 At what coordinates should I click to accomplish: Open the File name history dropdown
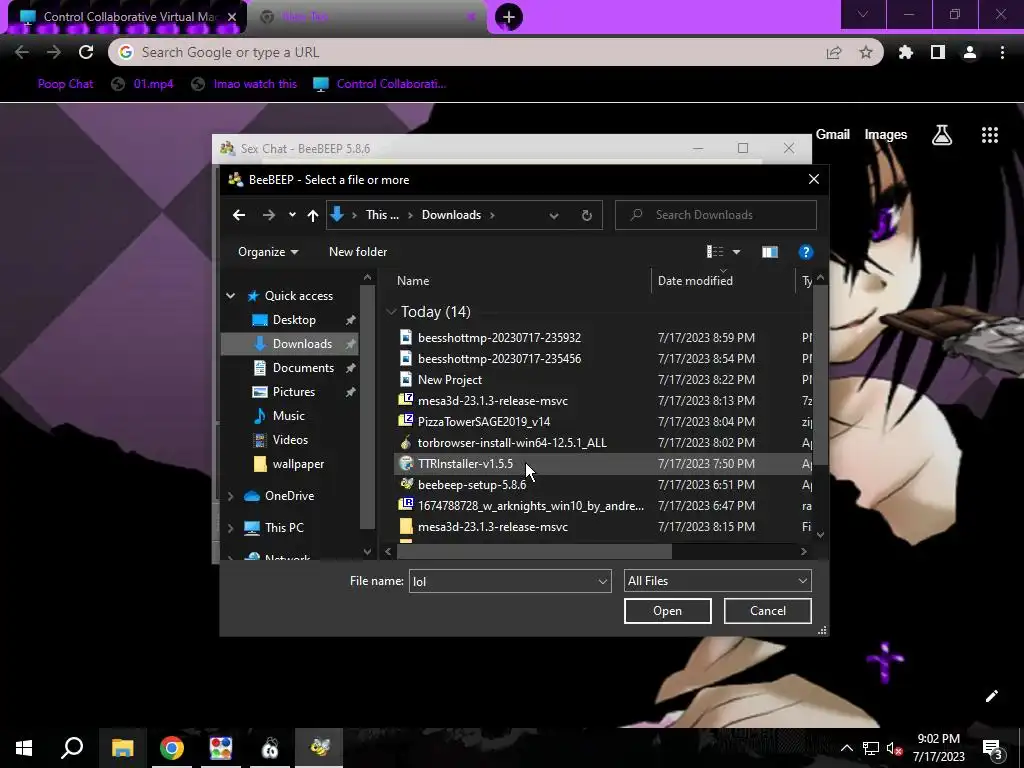tap(602, 581)
